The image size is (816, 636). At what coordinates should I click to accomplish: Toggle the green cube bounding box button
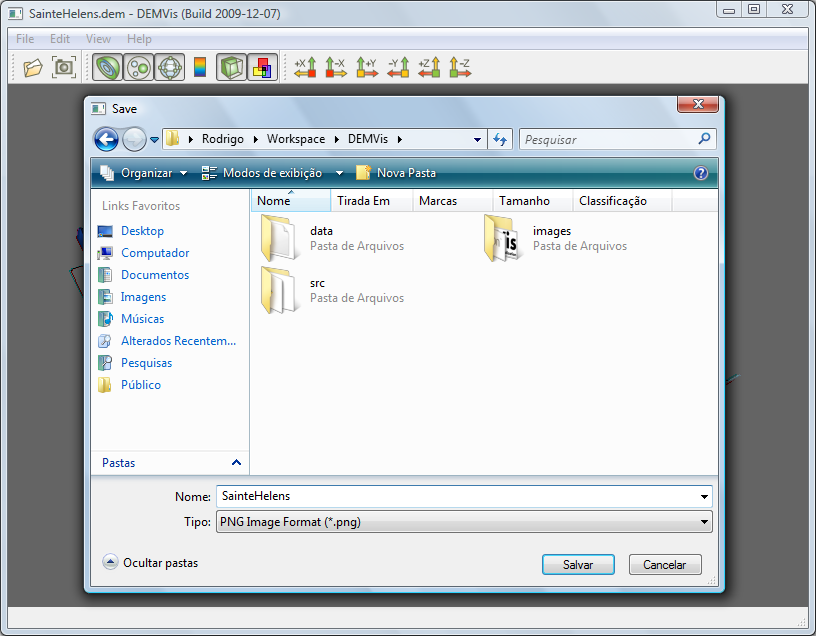(x=231, y=68)
